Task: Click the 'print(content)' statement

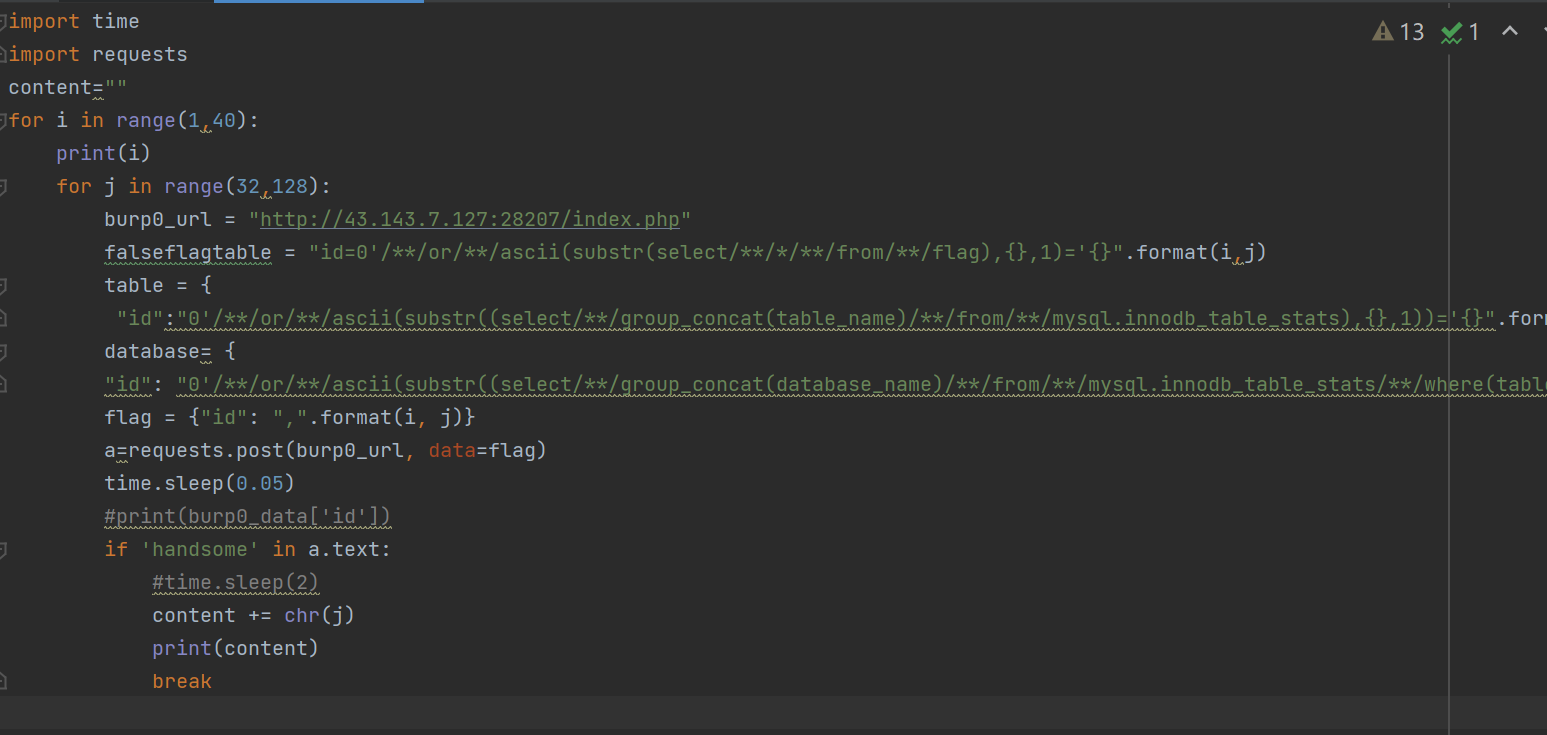Action: point(236,648)
